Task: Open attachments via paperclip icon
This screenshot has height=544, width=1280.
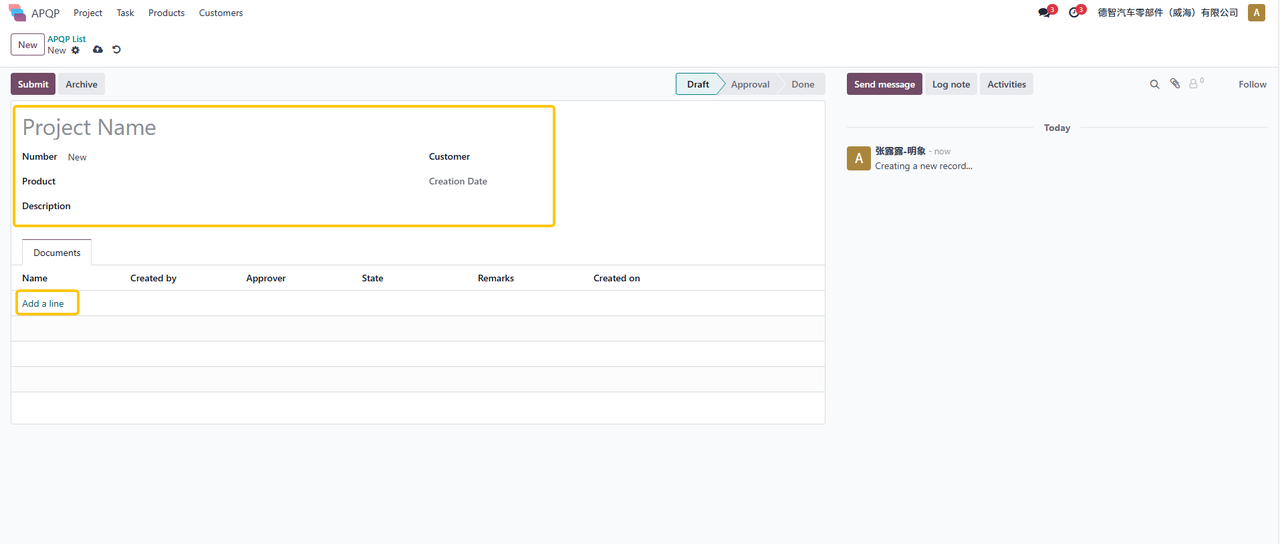Action: [1175, 85]
